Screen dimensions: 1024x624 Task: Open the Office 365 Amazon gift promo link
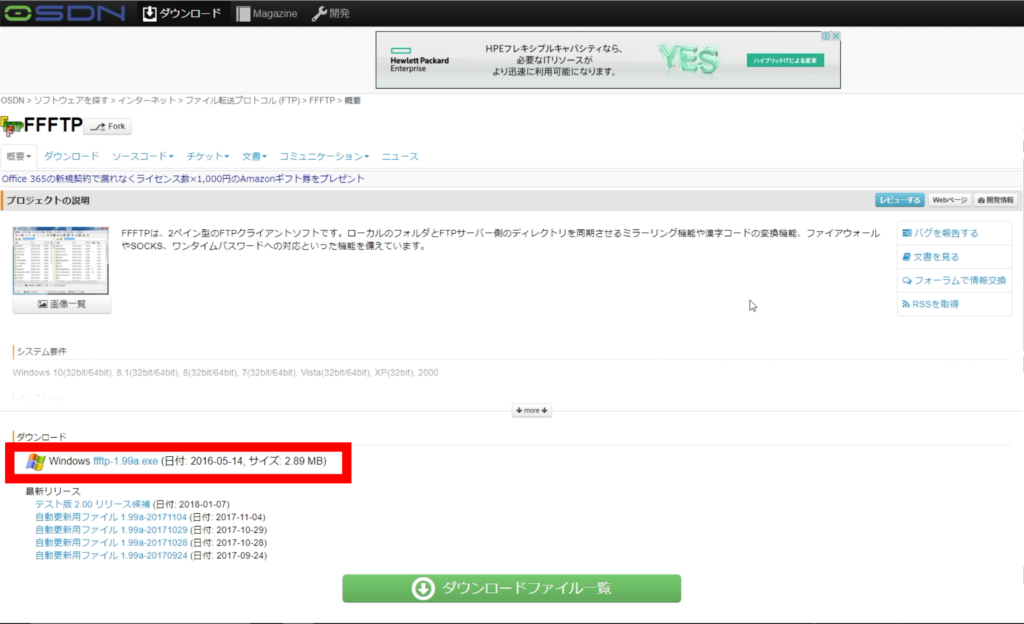pyautogui.click(x=183, y=179)
